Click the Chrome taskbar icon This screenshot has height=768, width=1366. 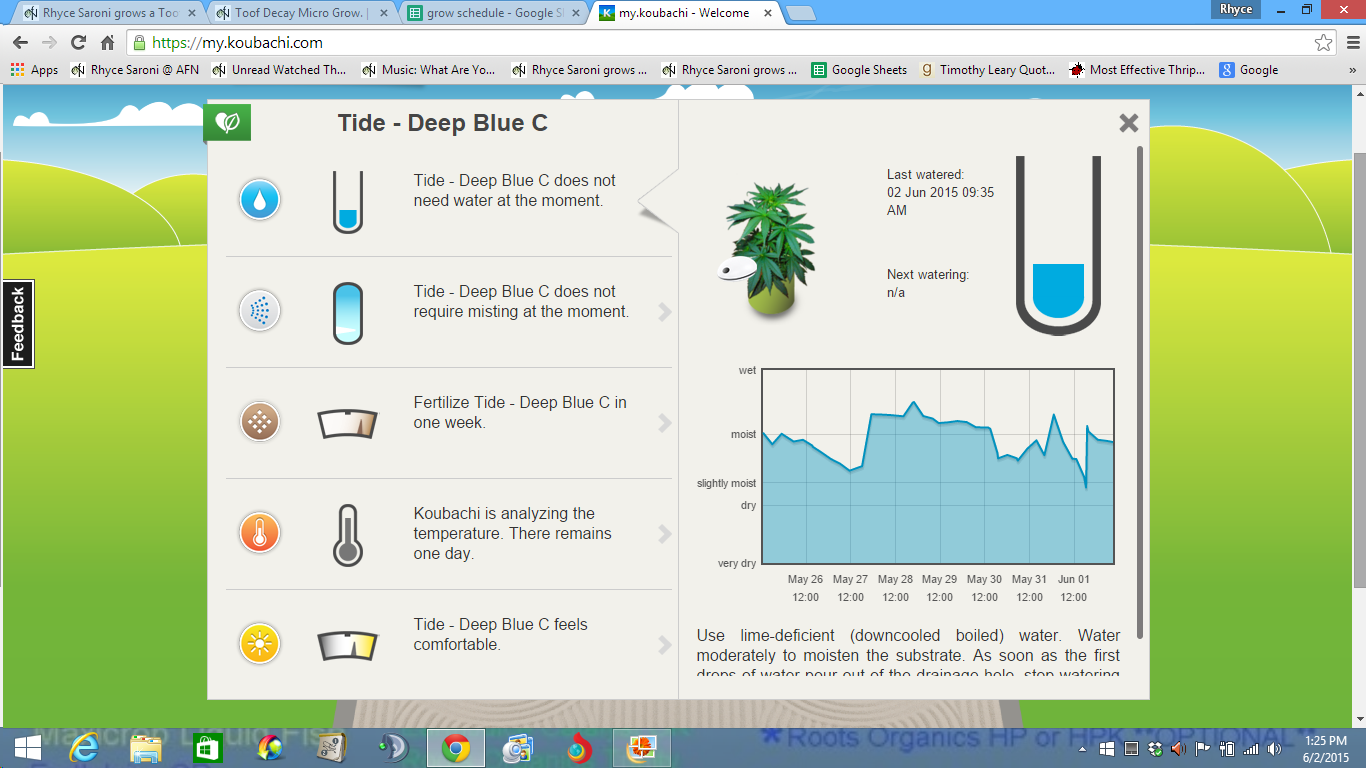(456, 748)
